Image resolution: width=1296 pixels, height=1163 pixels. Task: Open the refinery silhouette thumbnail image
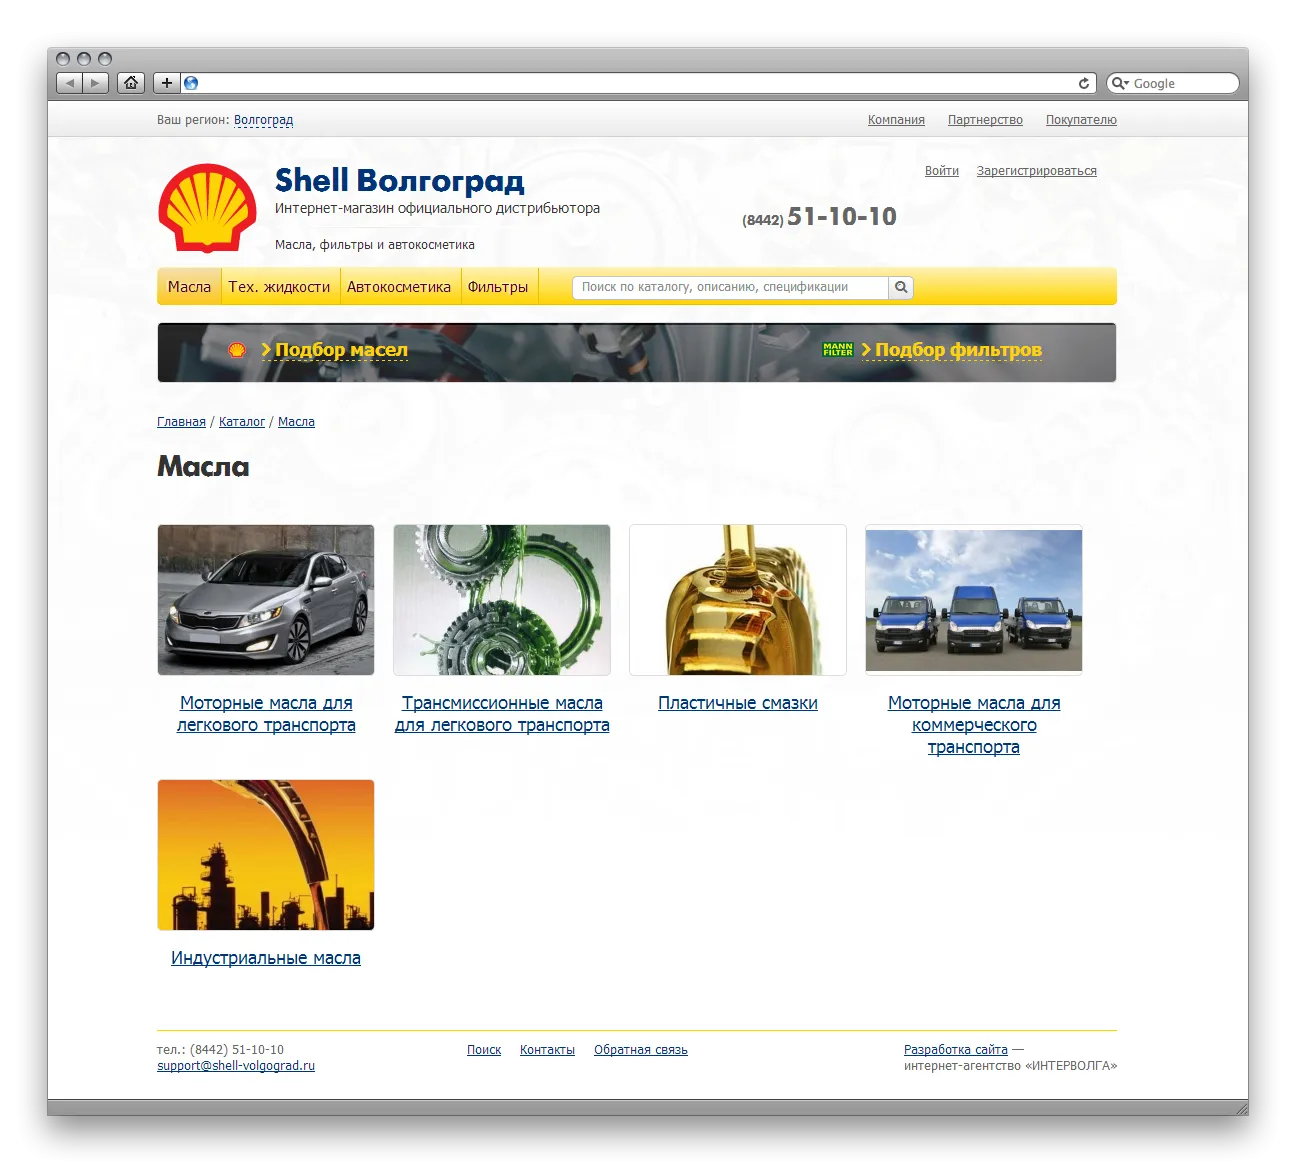[266, 855]
